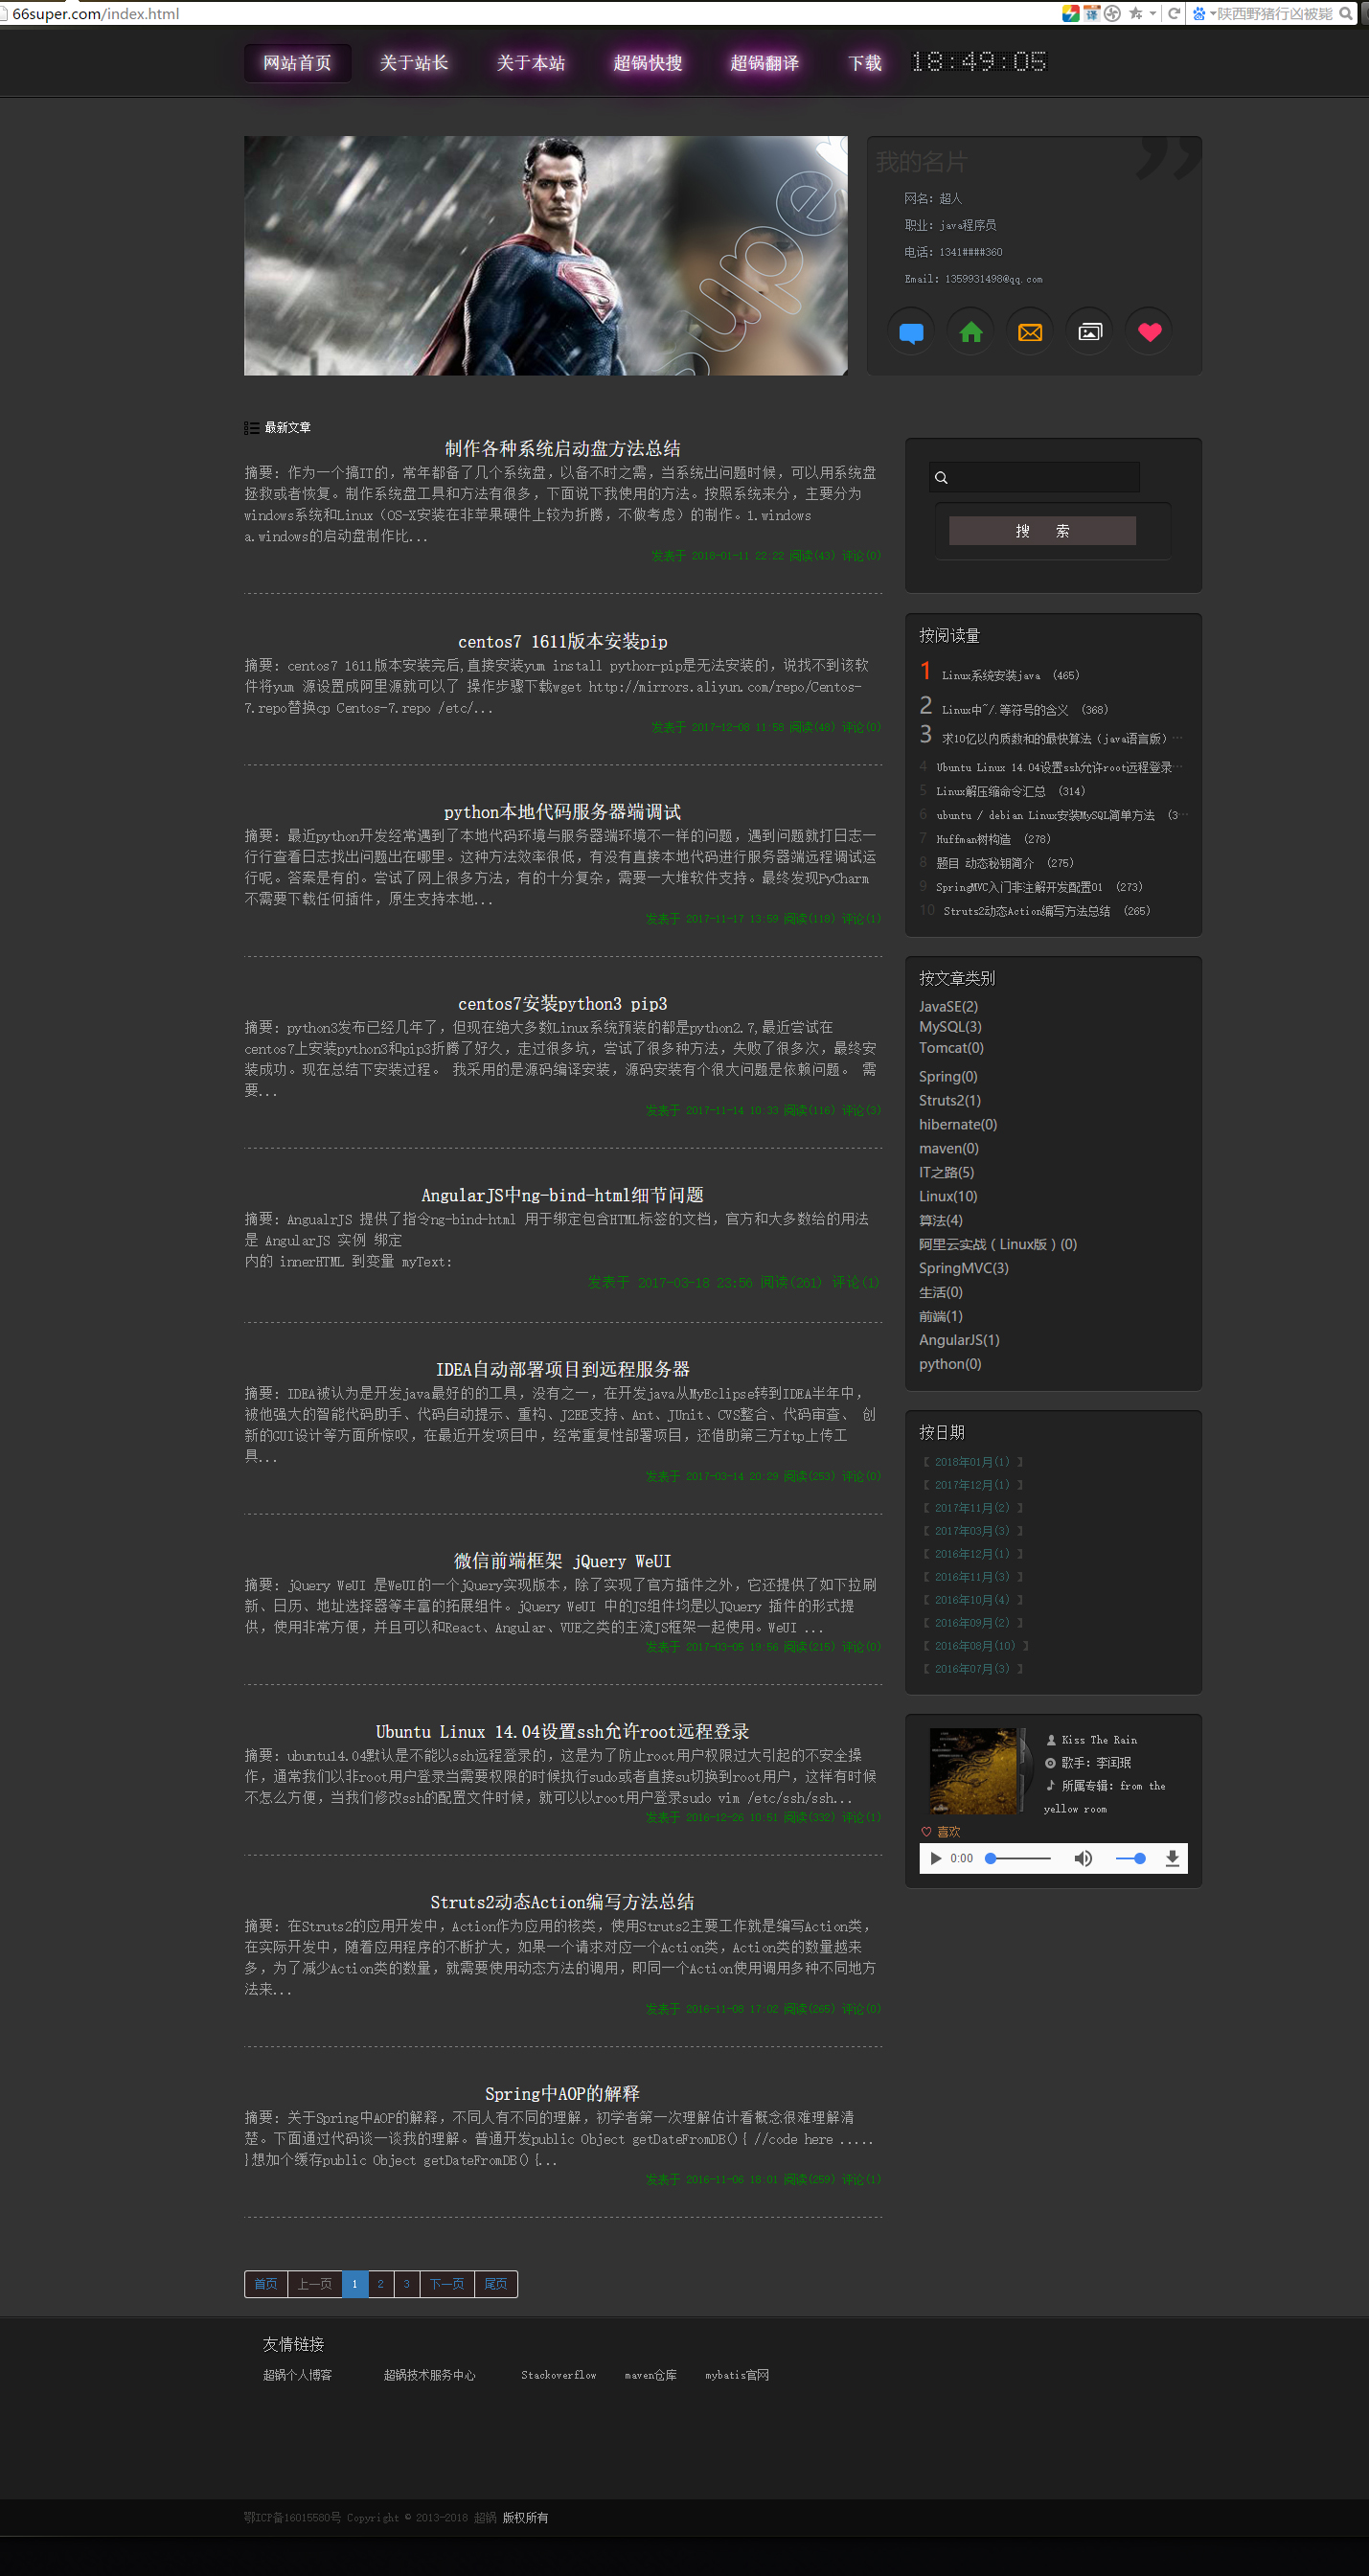Go to pagination page 2
The image size is (1369, 2576).
(x=380, y=2284)
